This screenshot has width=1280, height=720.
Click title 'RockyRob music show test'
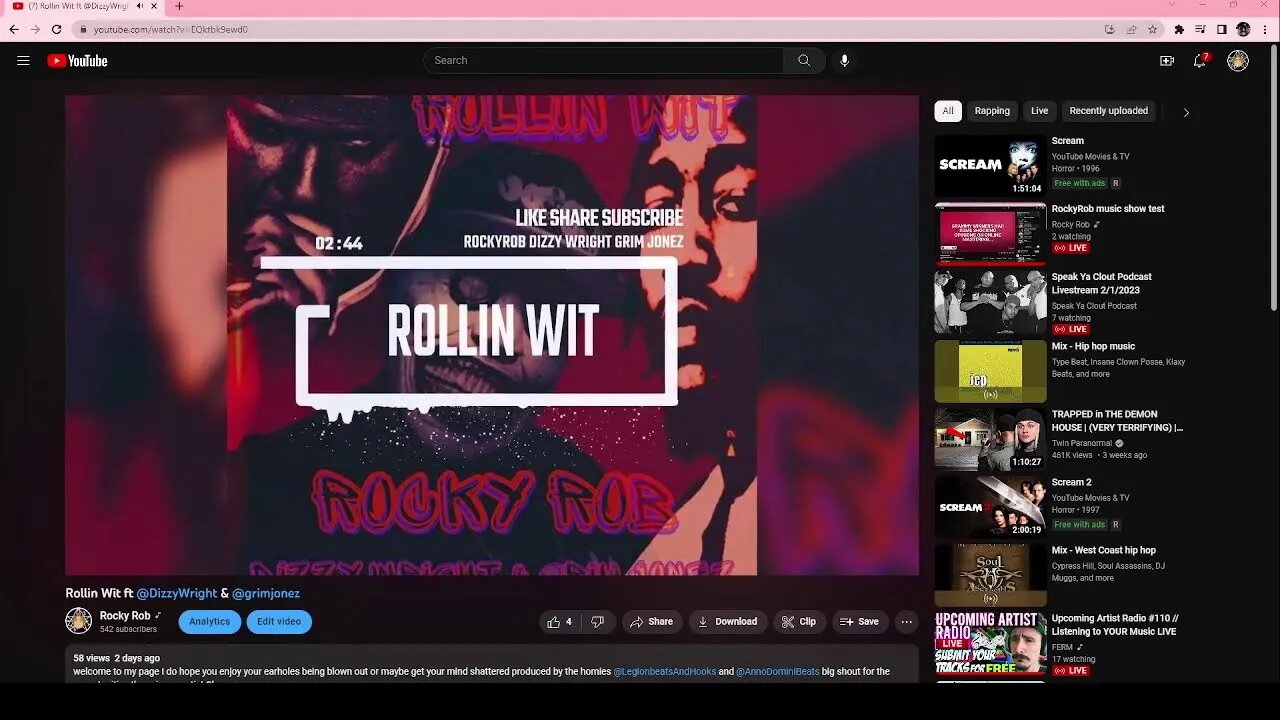pos(1108,209)
